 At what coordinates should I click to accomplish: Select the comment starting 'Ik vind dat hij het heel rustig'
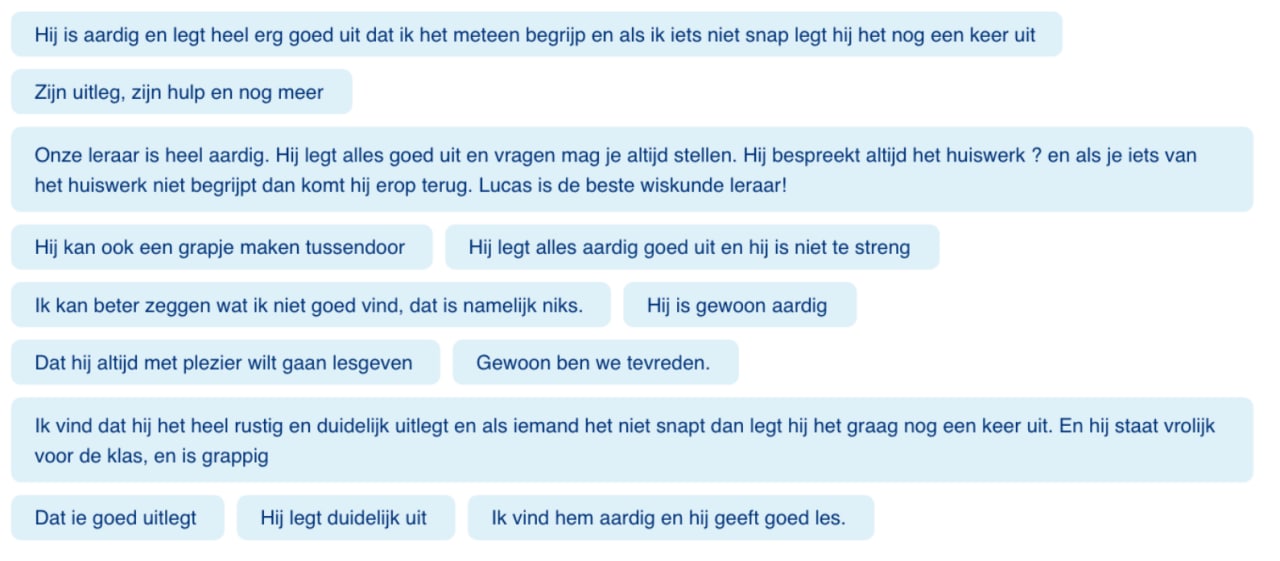tap(630, 440)
